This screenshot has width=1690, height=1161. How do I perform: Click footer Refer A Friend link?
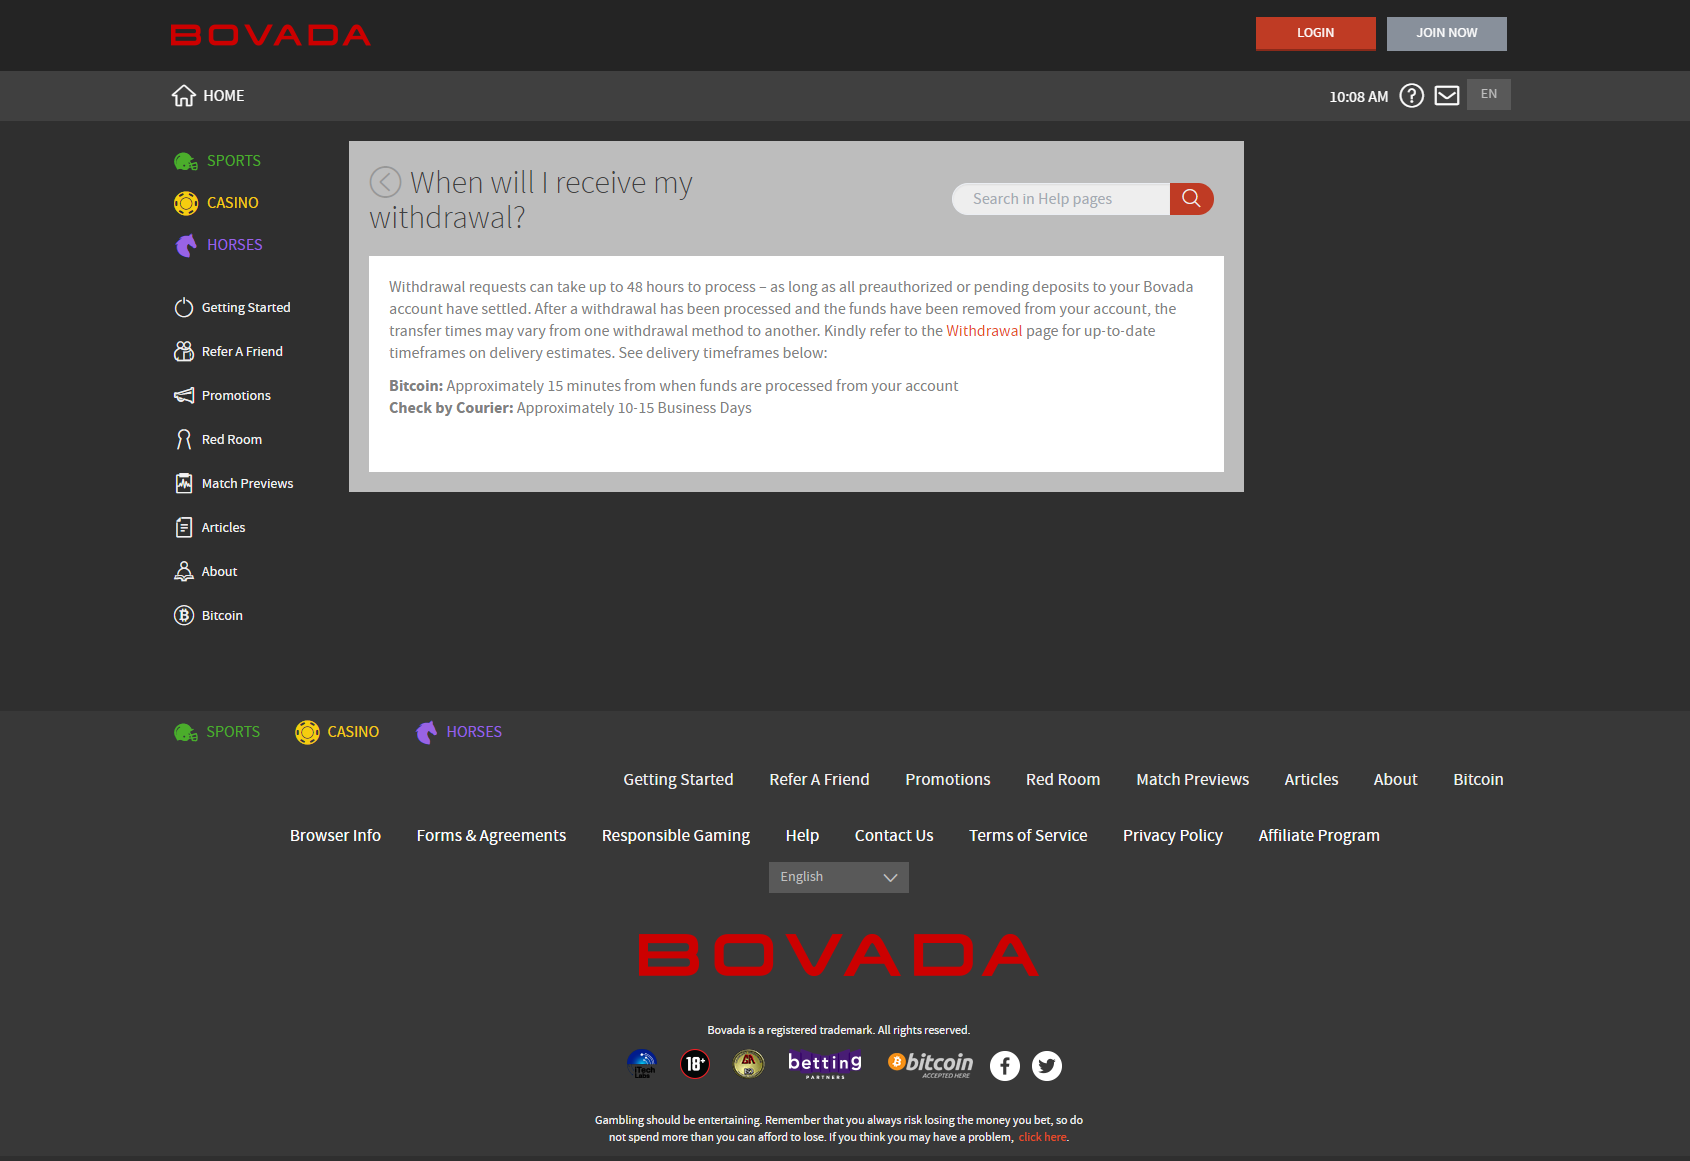[x=820, y=780]
